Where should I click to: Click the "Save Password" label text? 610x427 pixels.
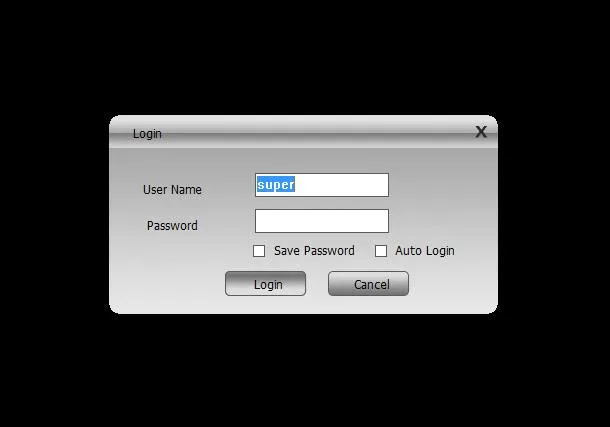[314, 251]
